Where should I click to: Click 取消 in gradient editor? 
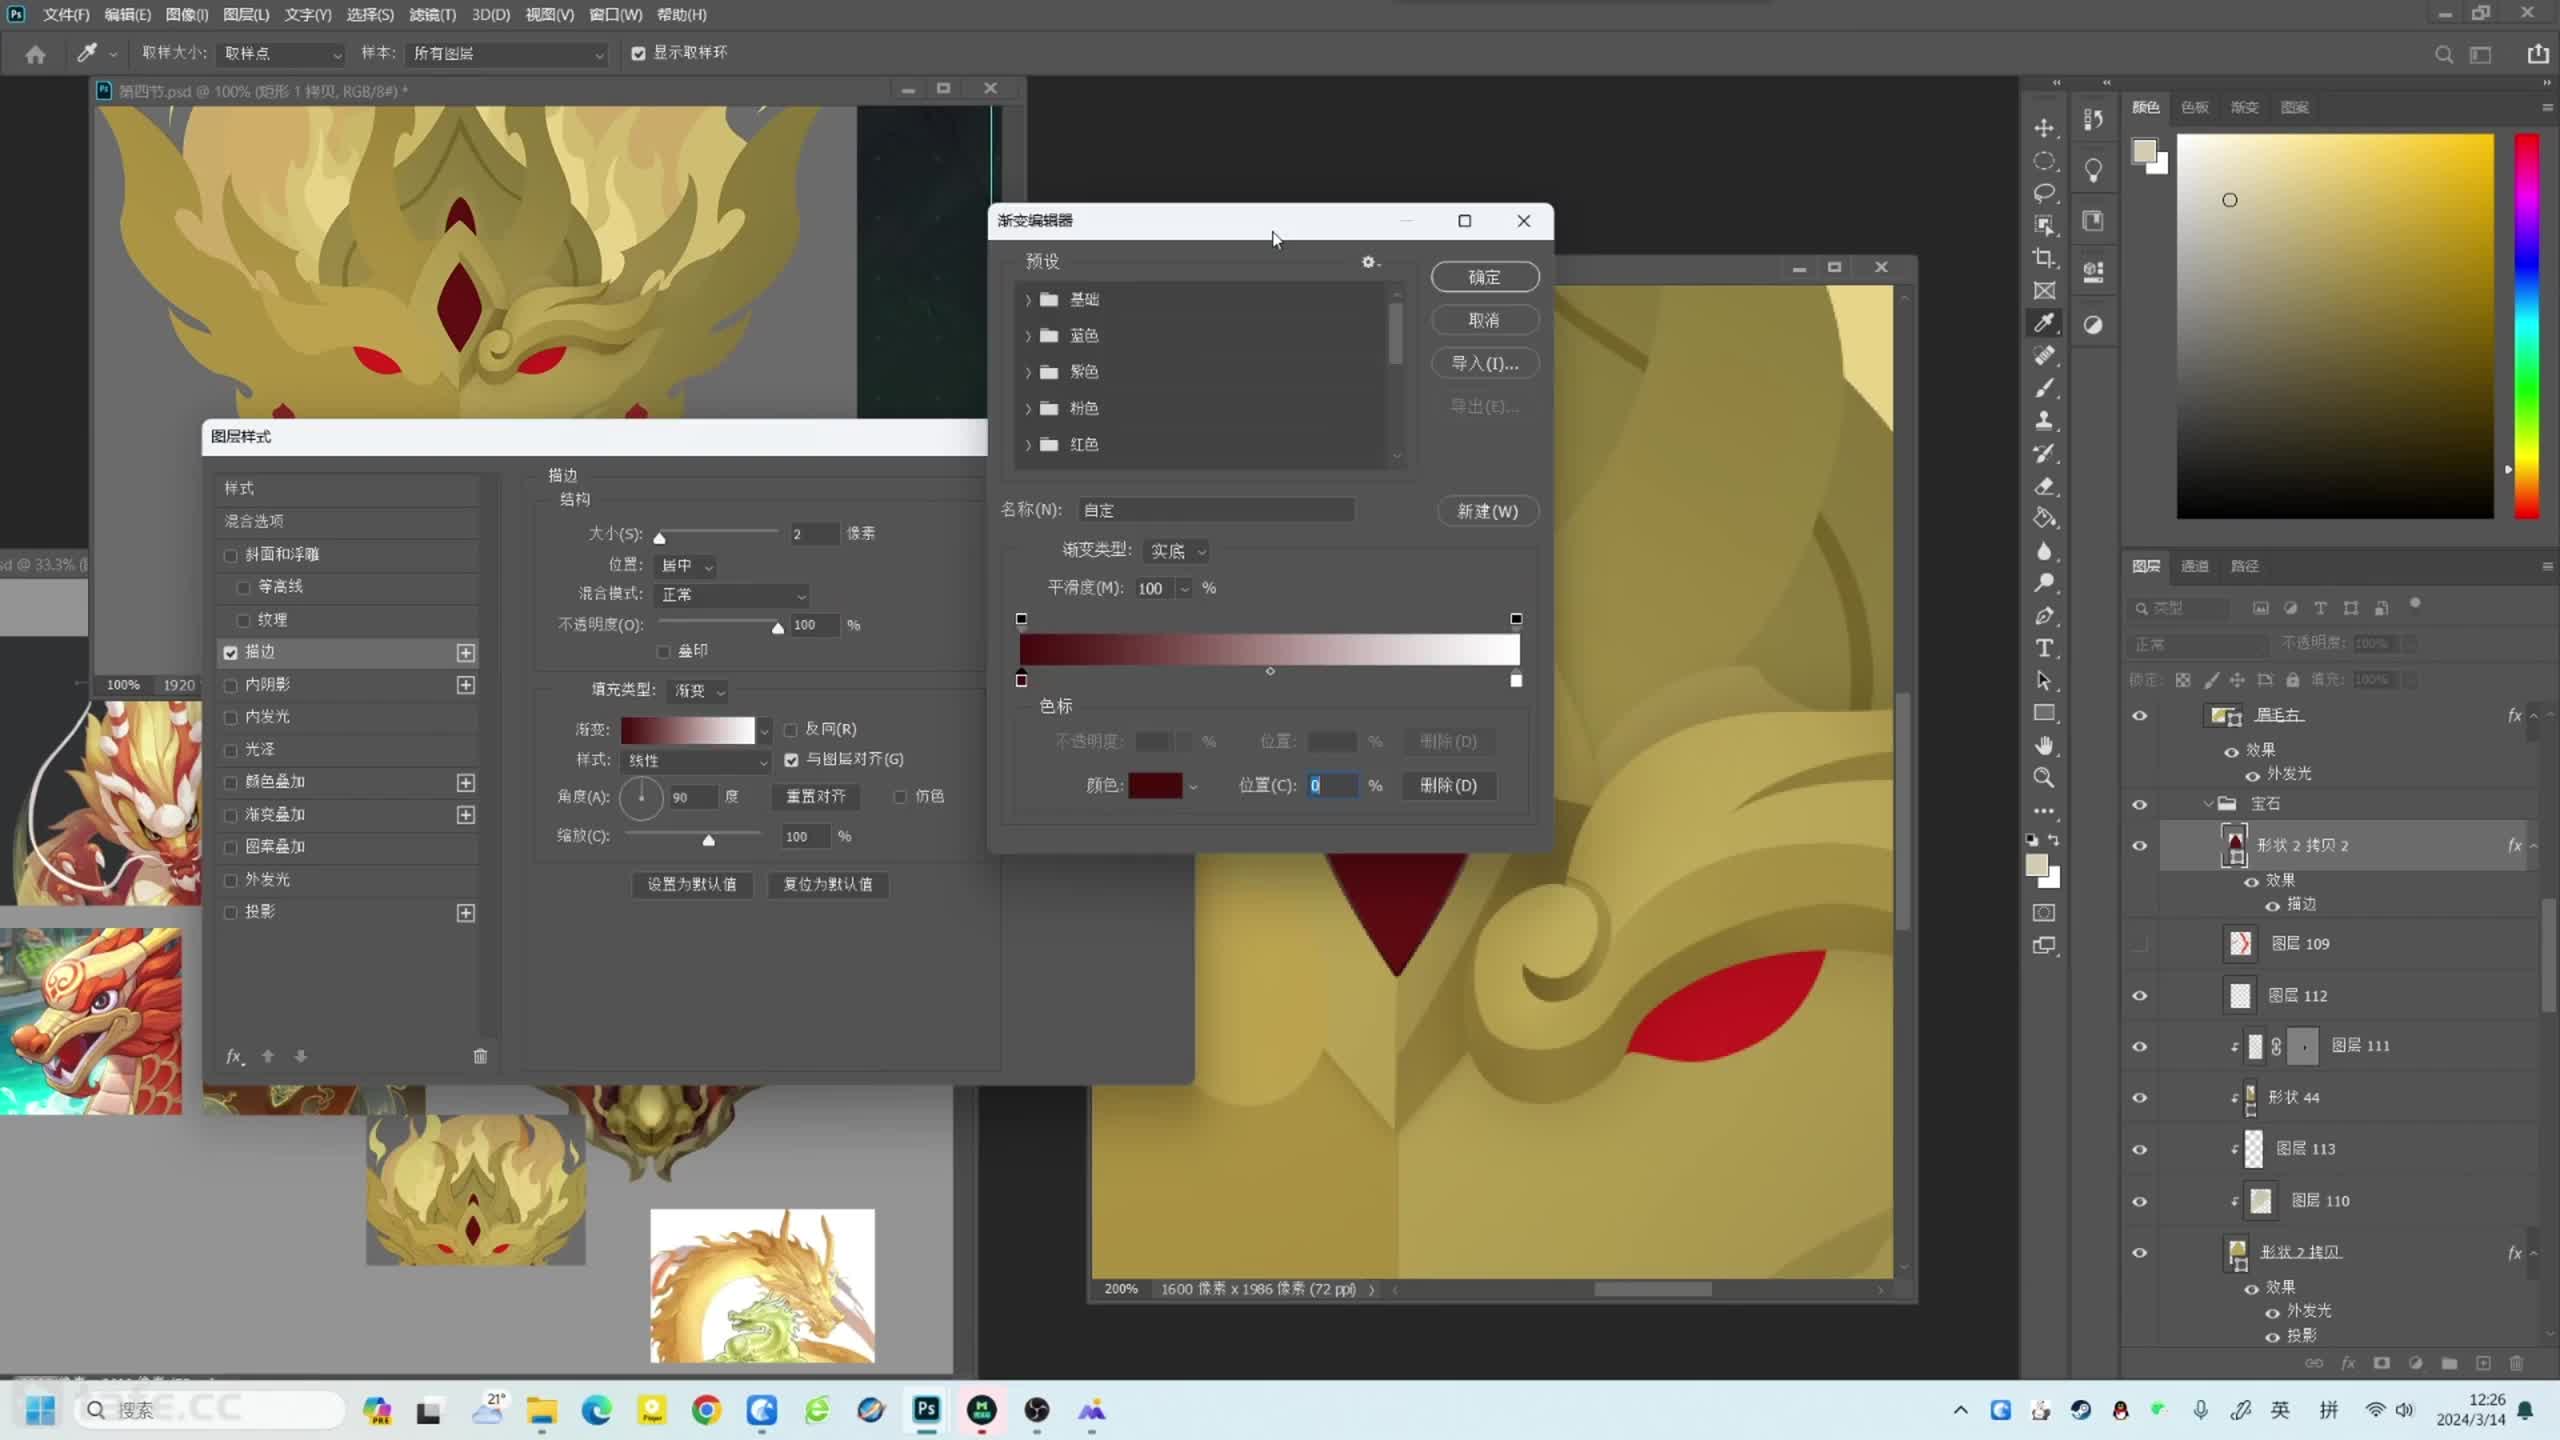(x=1485, y=320)
